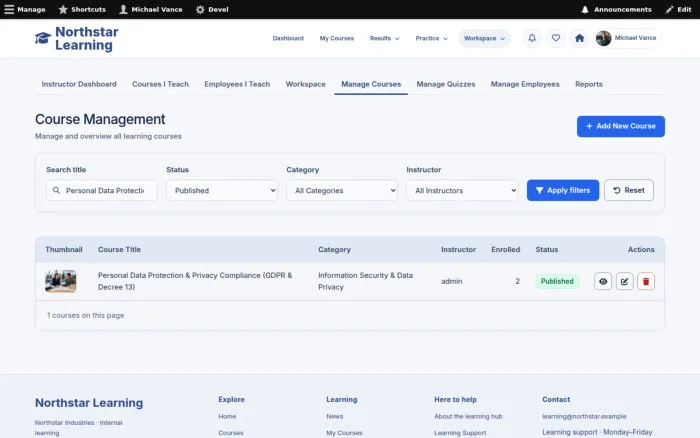Expand the Results dropdown menu

(384, 38)
